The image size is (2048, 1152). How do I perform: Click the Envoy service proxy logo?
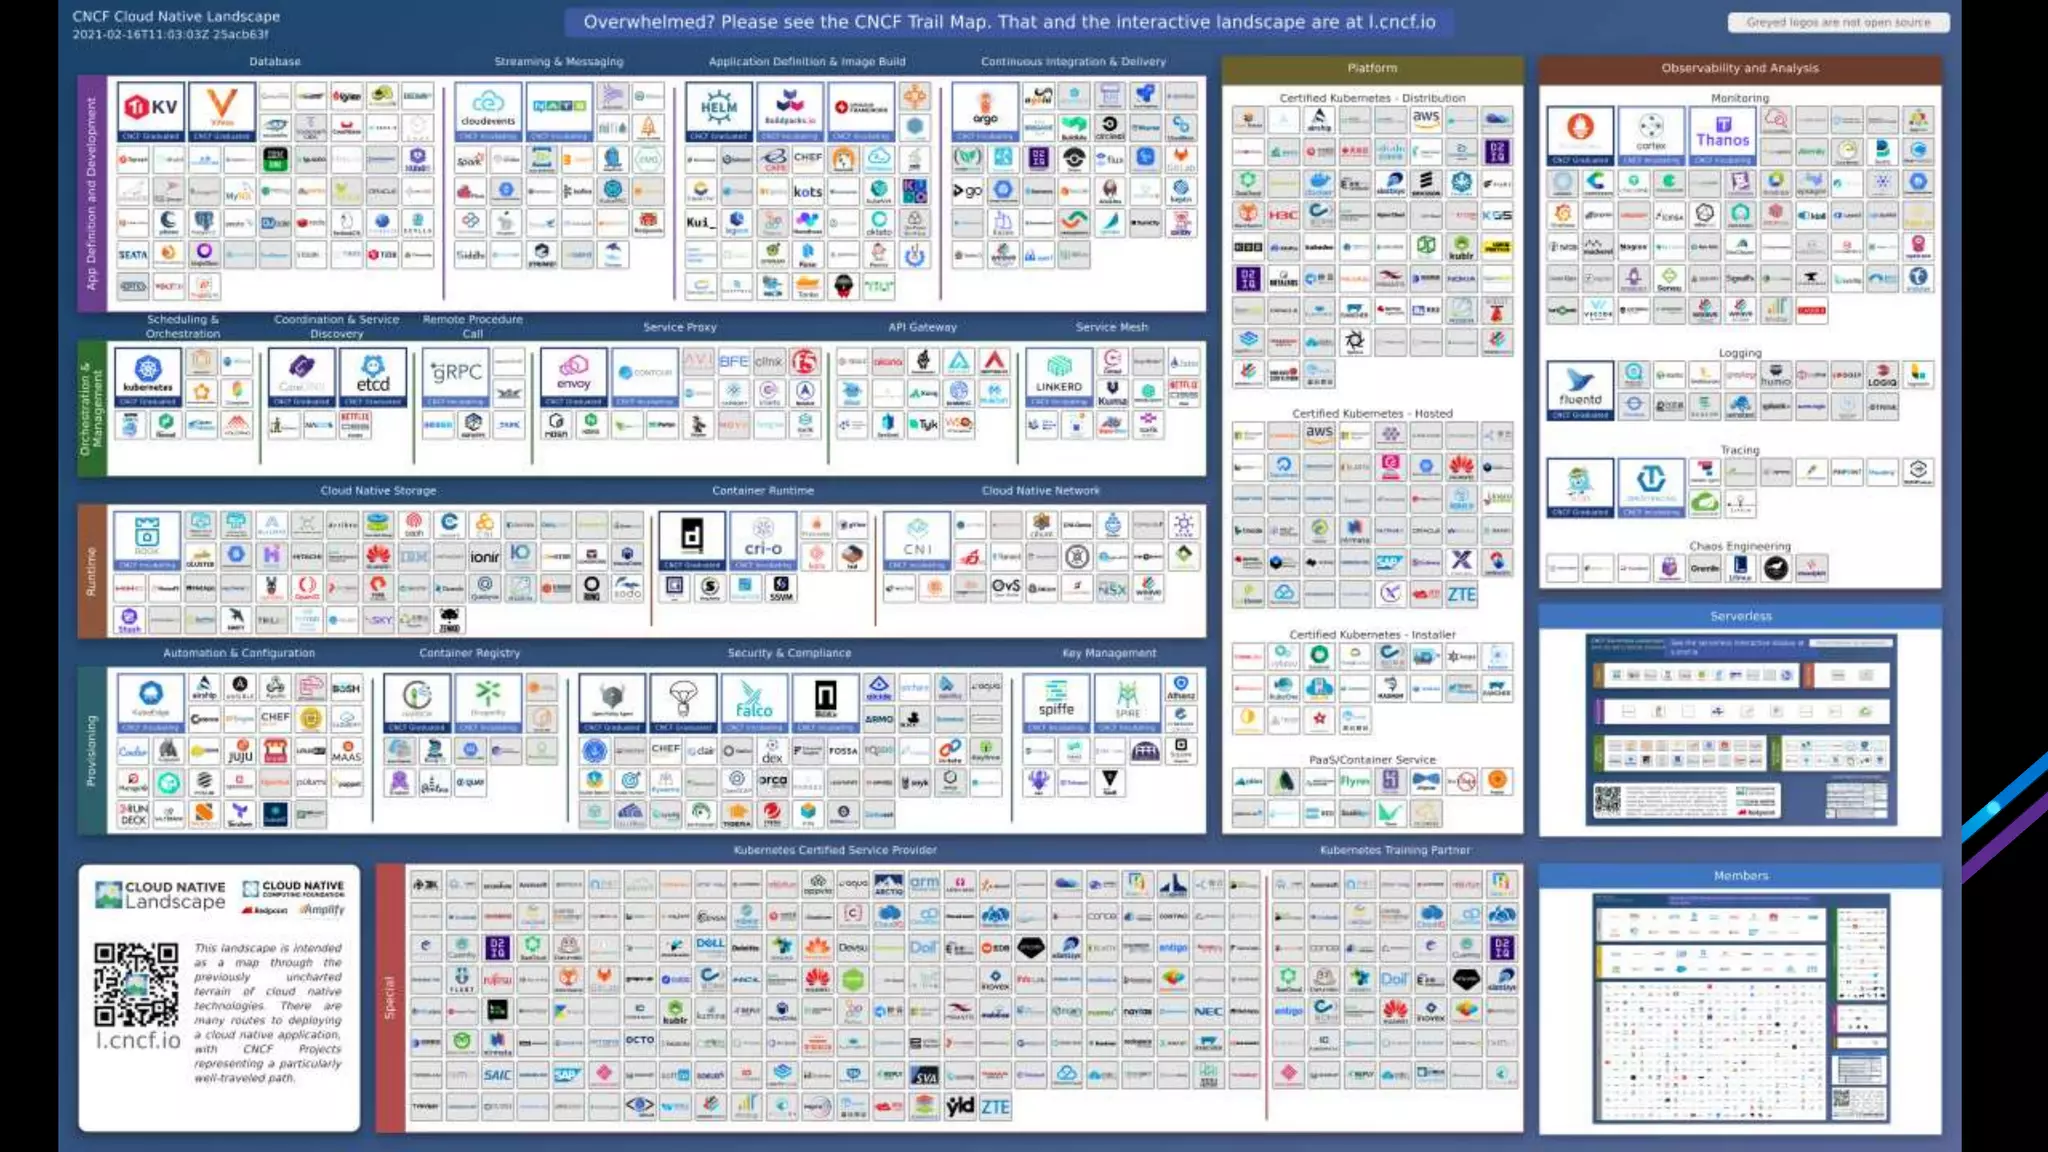pos(573,376)
